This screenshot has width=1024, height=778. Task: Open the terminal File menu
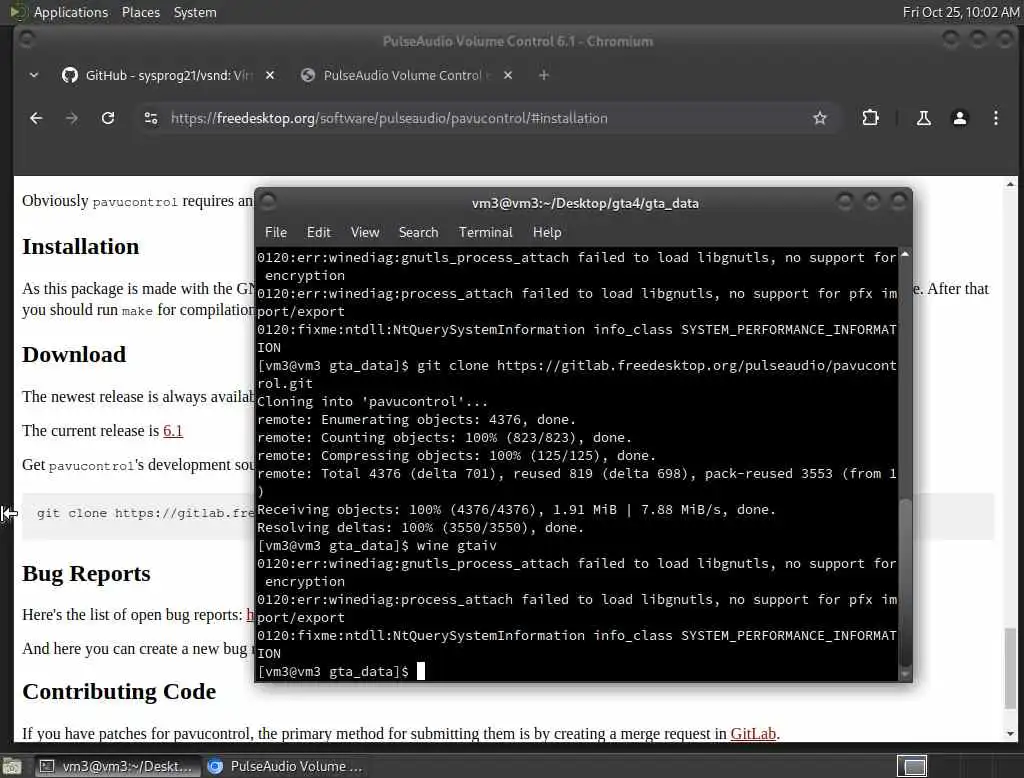276,233
